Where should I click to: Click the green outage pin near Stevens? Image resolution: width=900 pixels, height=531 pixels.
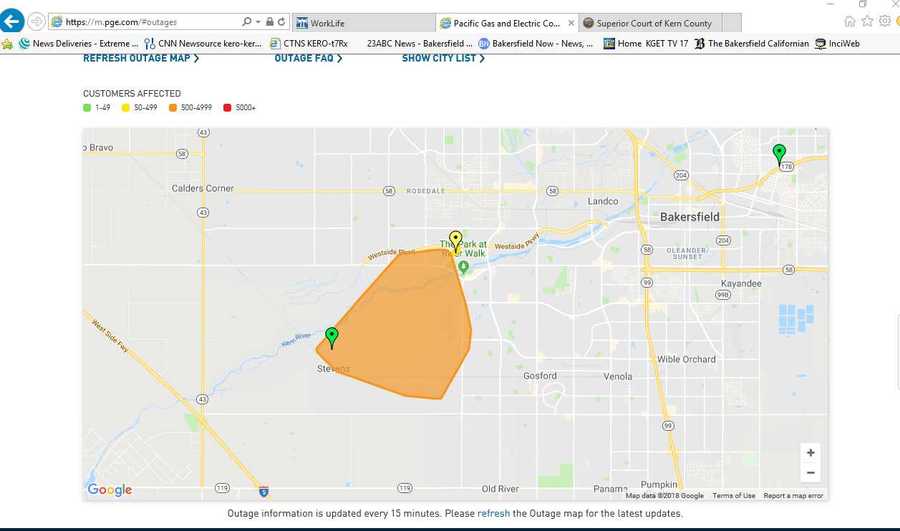(331, 337)
